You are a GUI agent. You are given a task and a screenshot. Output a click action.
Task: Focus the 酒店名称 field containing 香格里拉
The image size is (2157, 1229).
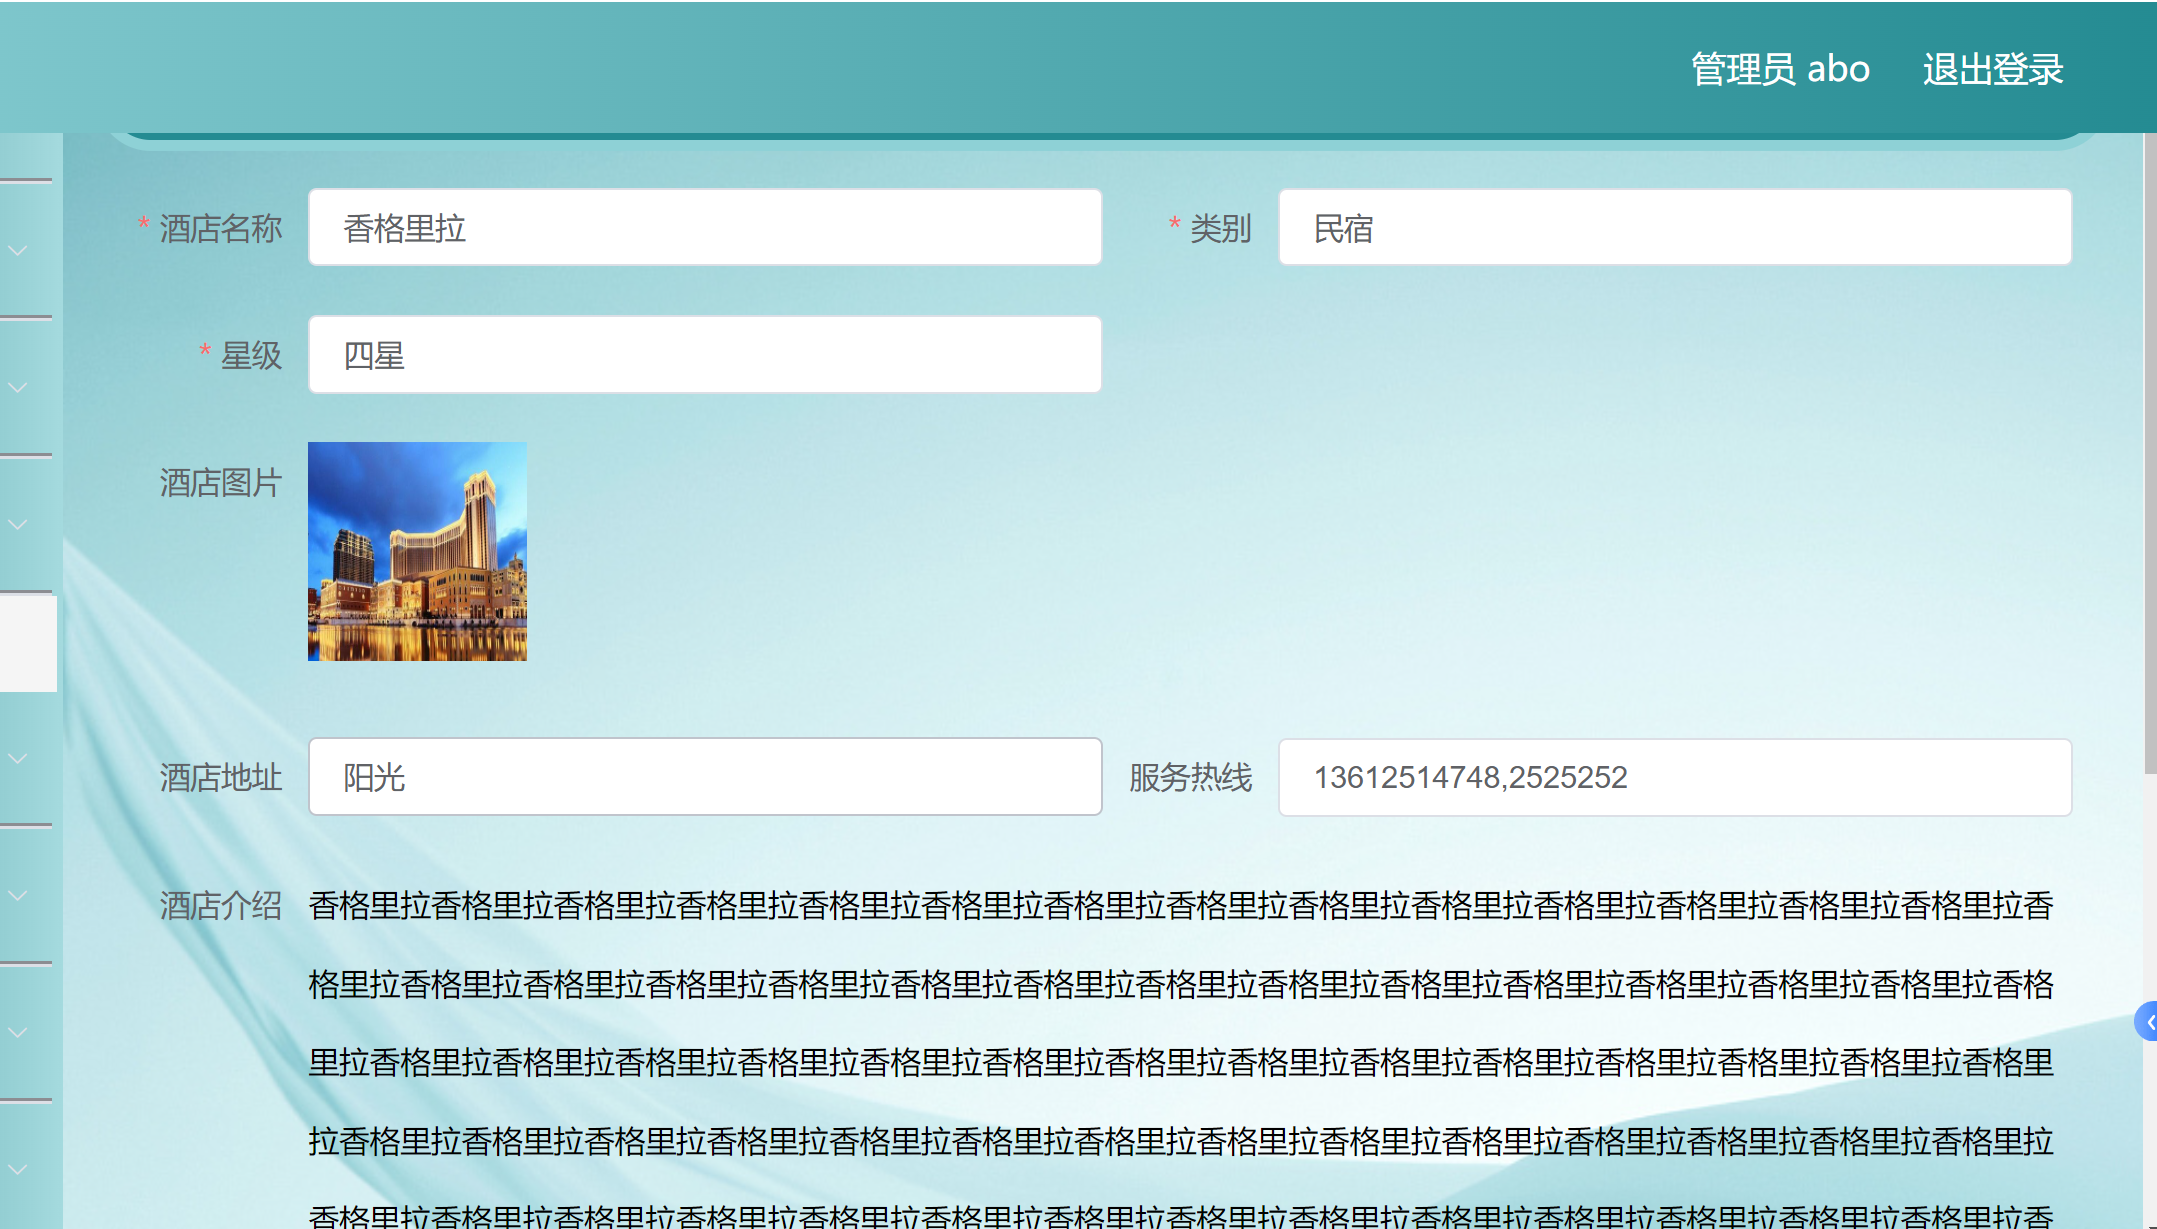[705, 228]
